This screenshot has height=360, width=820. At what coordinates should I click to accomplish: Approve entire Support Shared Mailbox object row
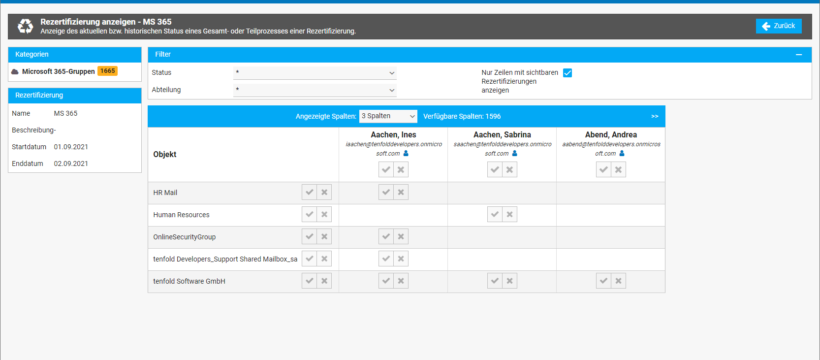click(309, 259)
